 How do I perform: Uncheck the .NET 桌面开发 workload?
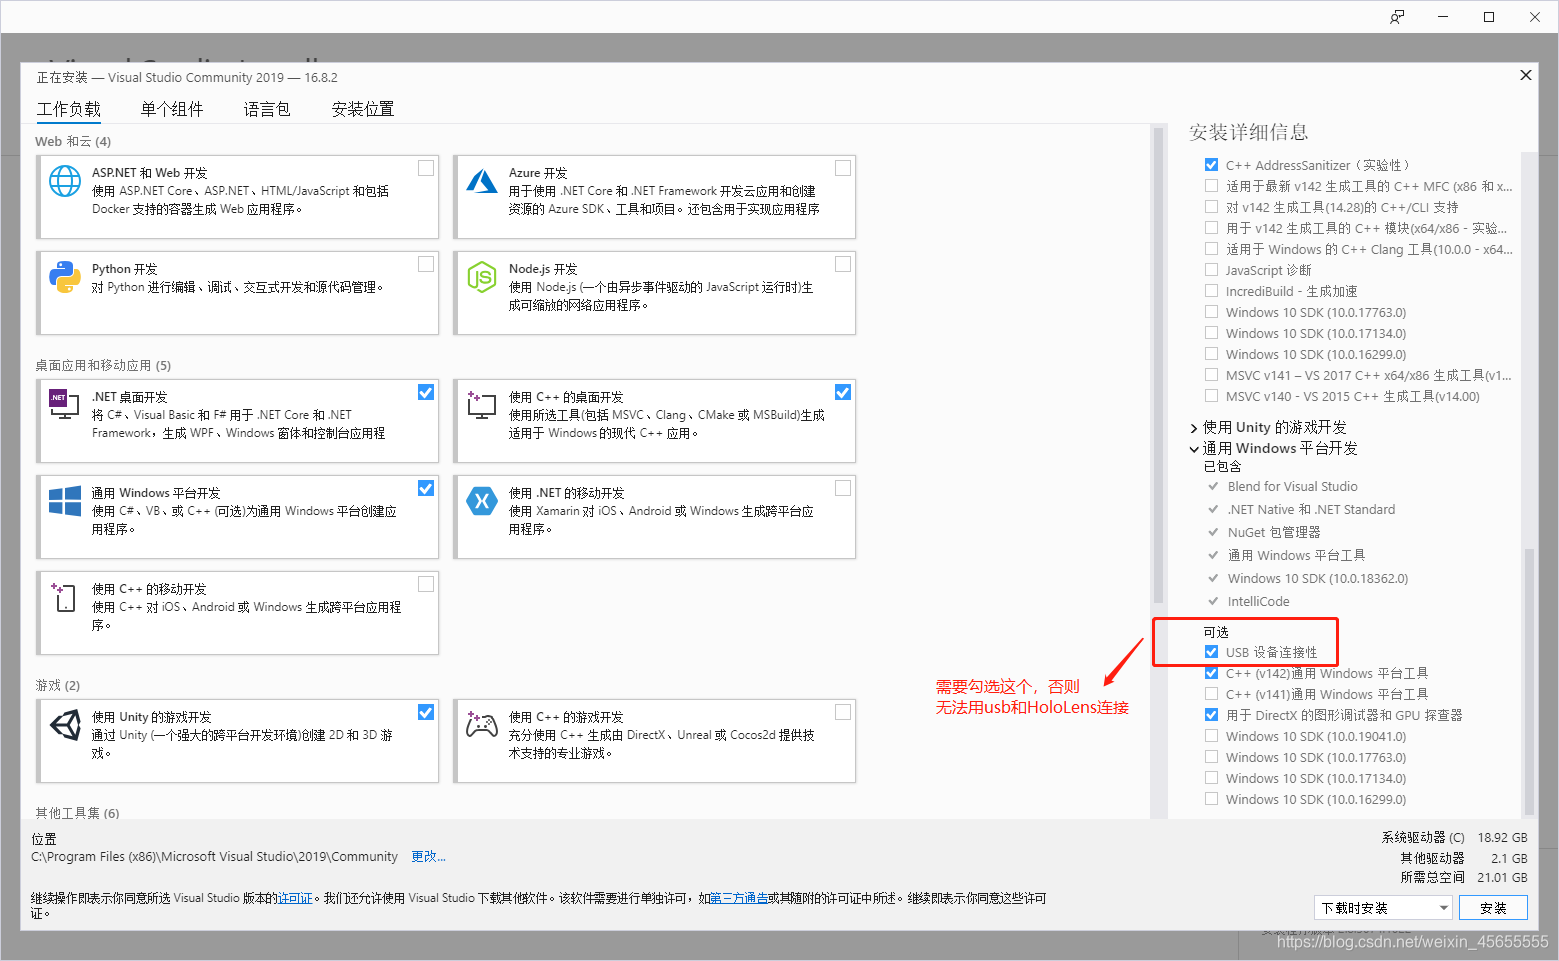[426, 392]
